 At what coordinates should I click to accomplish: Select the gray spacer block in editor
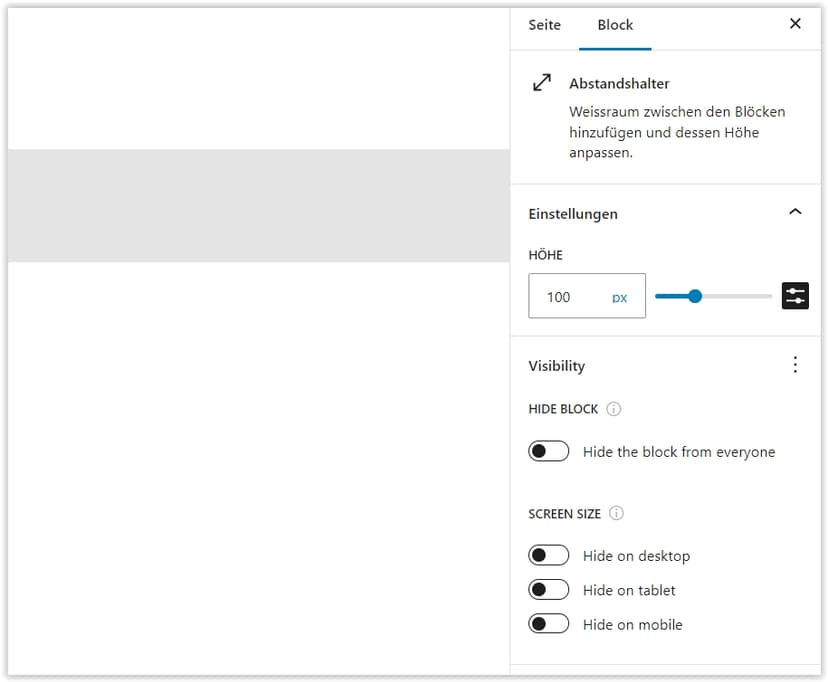coord(259,206)
